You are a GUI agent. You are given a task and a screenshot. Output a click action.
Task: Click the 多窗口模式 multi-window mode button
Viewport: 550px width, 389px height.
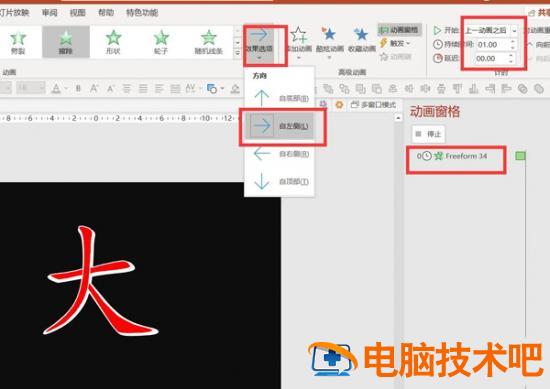[373, 105]
